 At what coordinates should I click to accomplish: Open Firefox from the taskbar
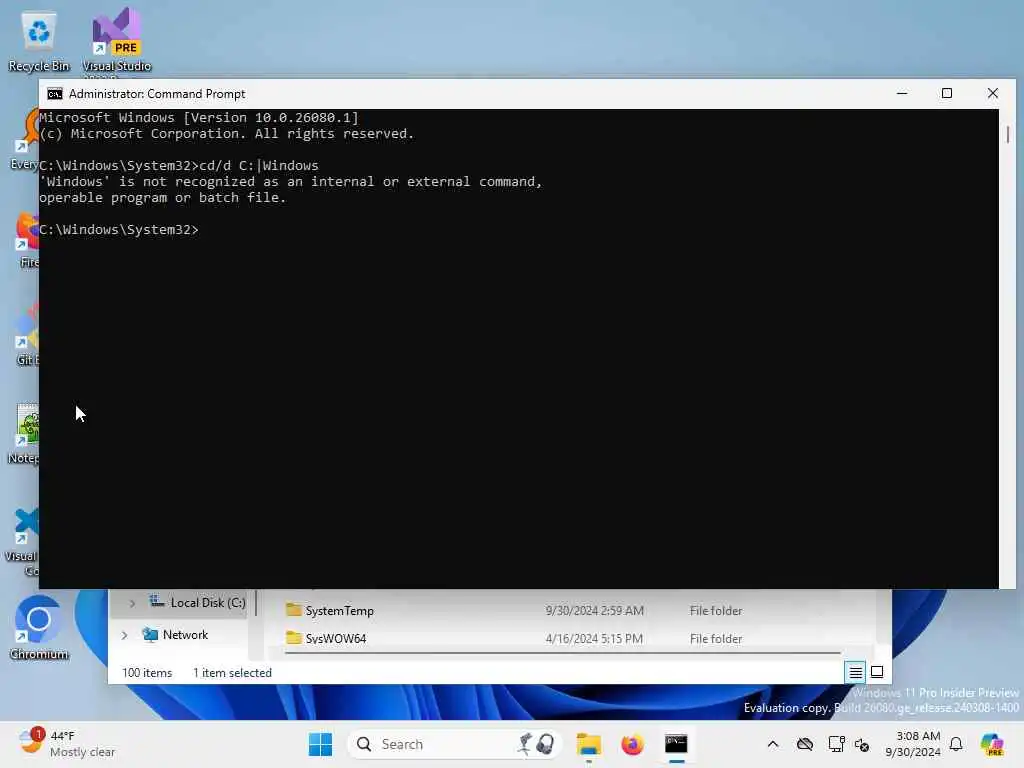coord(632,744)
